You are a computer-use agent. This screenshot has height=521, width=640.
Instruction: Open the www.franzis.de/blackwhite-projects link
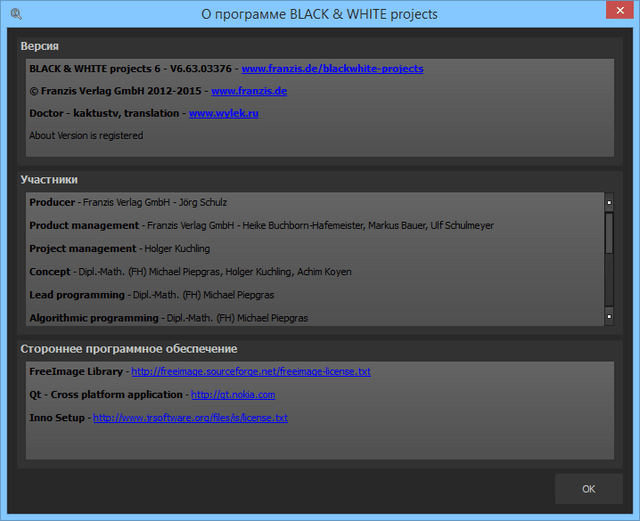(332, 69)
